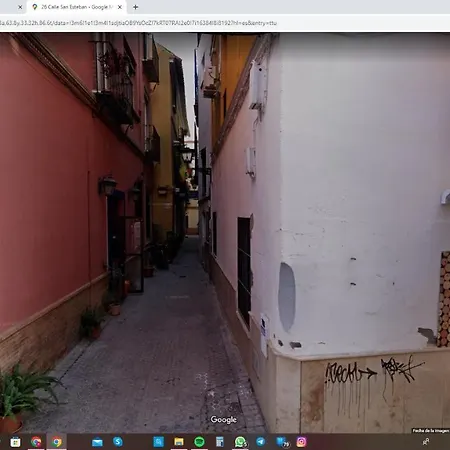The width and height of the screenshot is (450, 450).
Task: Open WhatsApp in the taskbar
Action: click(x=240, y=442)
